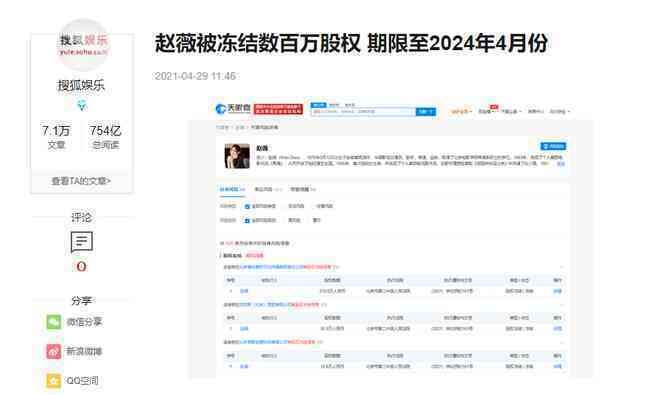Screen dimensions: 660x395
Task: Click the QQ空间 label
Action: pos(82,381)
